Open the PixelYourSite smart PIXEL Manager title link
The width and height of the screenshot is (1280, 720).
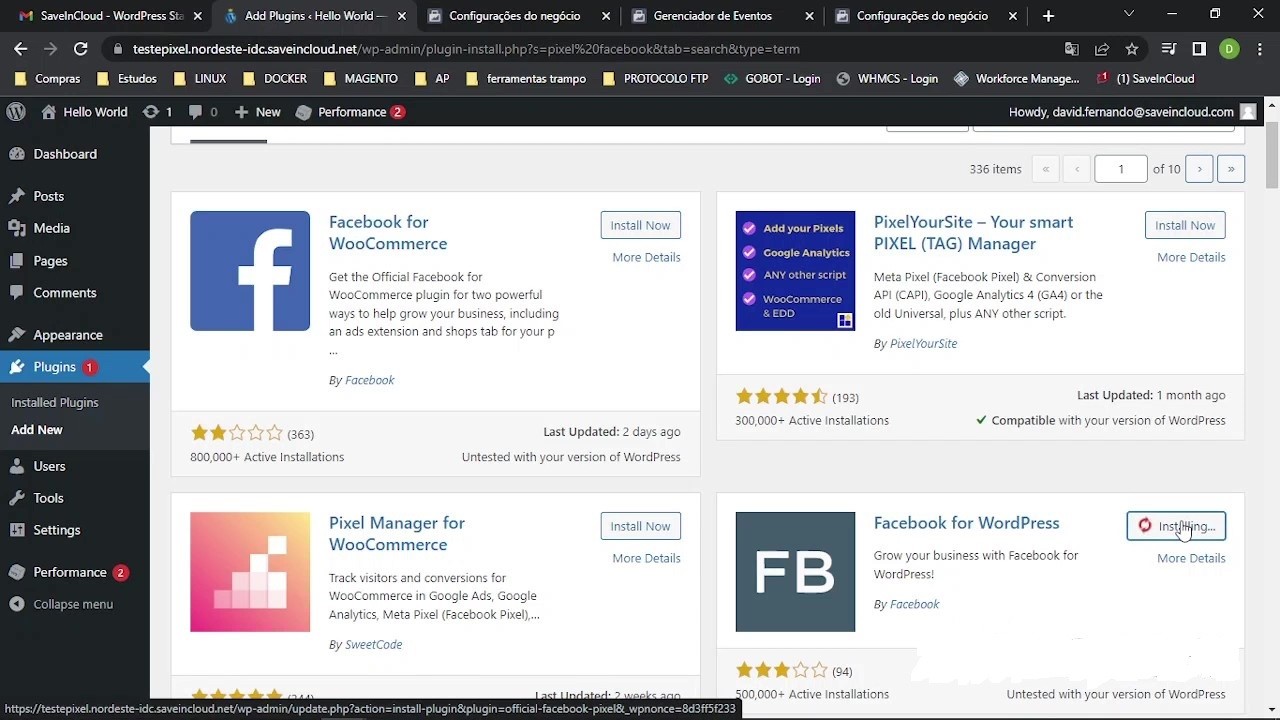click(973, 233)
